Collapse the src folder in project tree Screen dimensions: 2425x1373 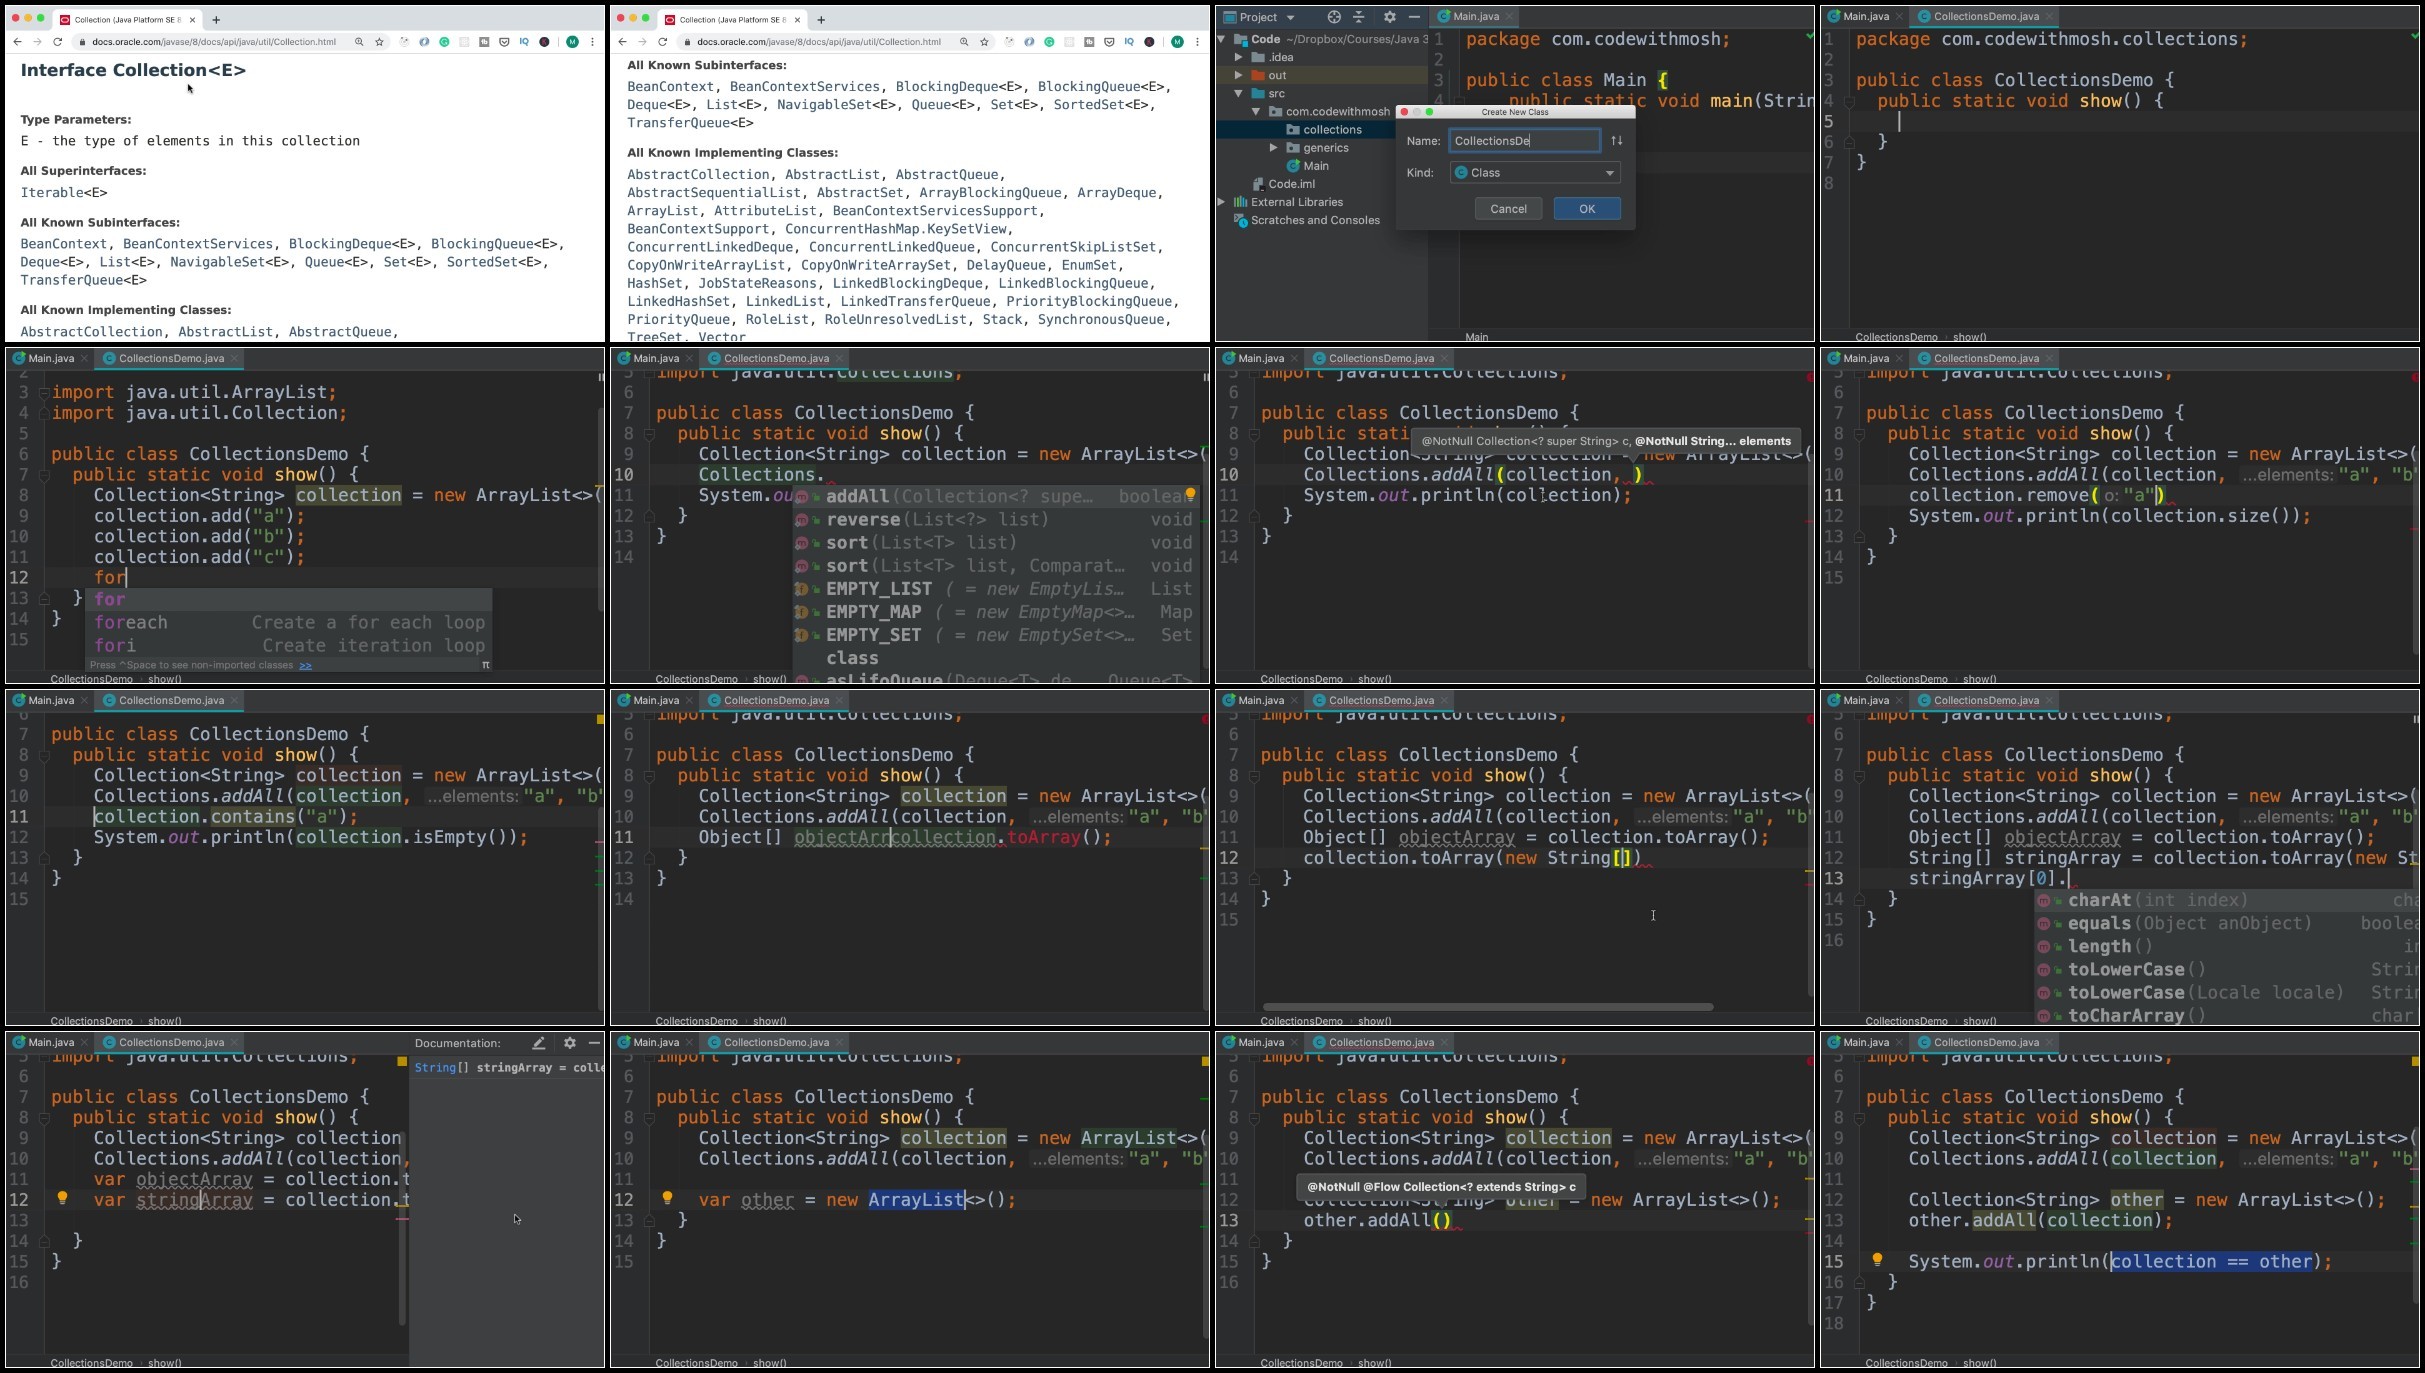coord(1239,93)
